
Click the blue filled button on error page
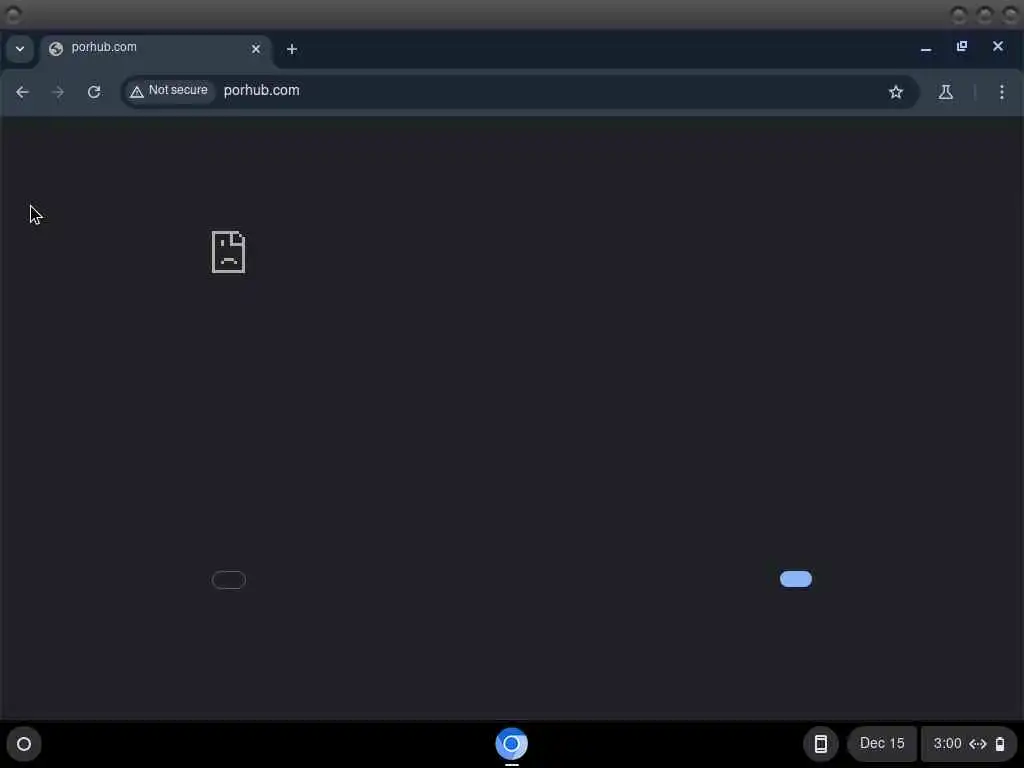(x=795, y=579)
